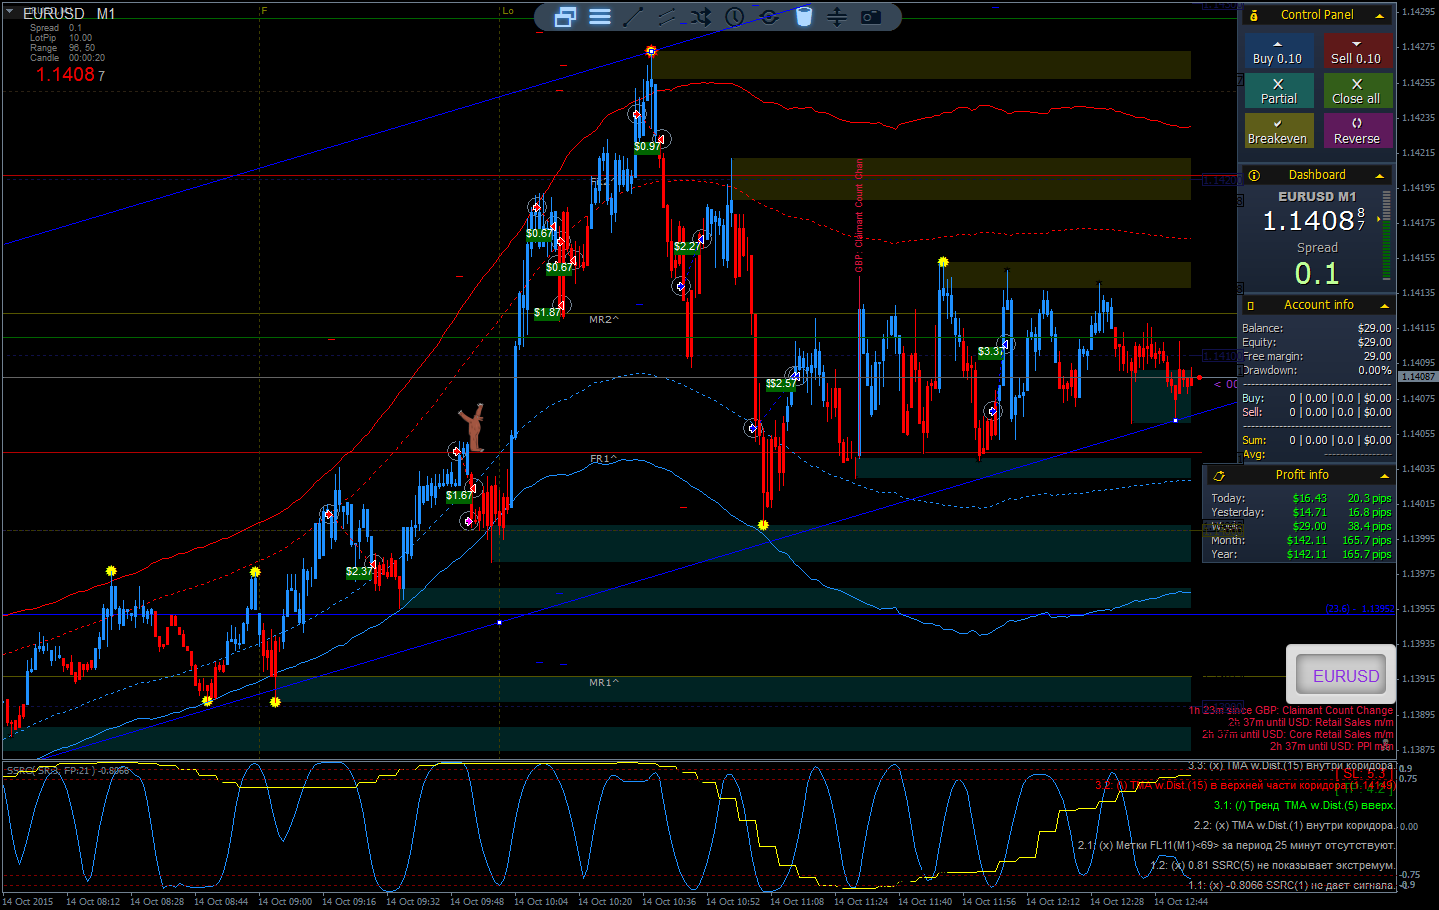The image size is (1439, 910).
Task: Collapse the Control Panel section
Action: (1380, 15)
